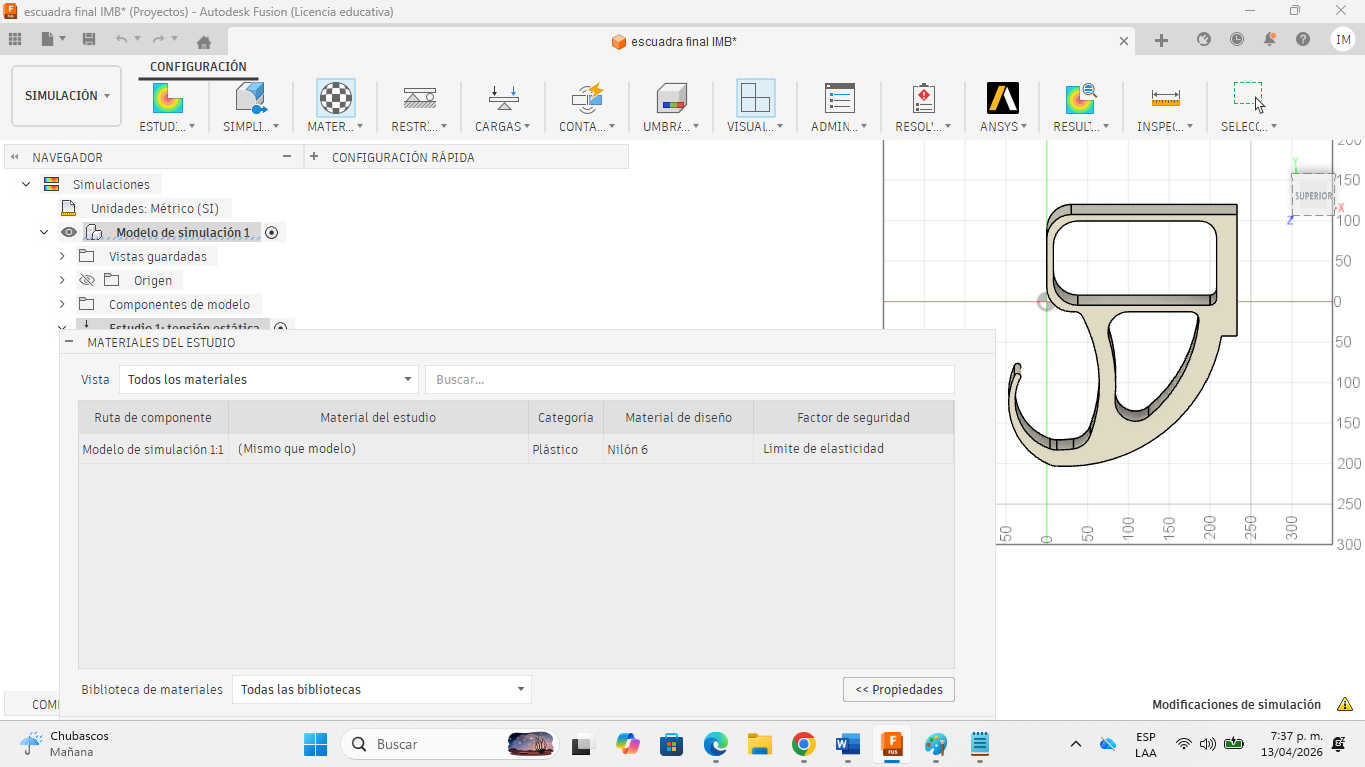
Task: Click the Buscar field in materials panel
Action: coord(689,380)
